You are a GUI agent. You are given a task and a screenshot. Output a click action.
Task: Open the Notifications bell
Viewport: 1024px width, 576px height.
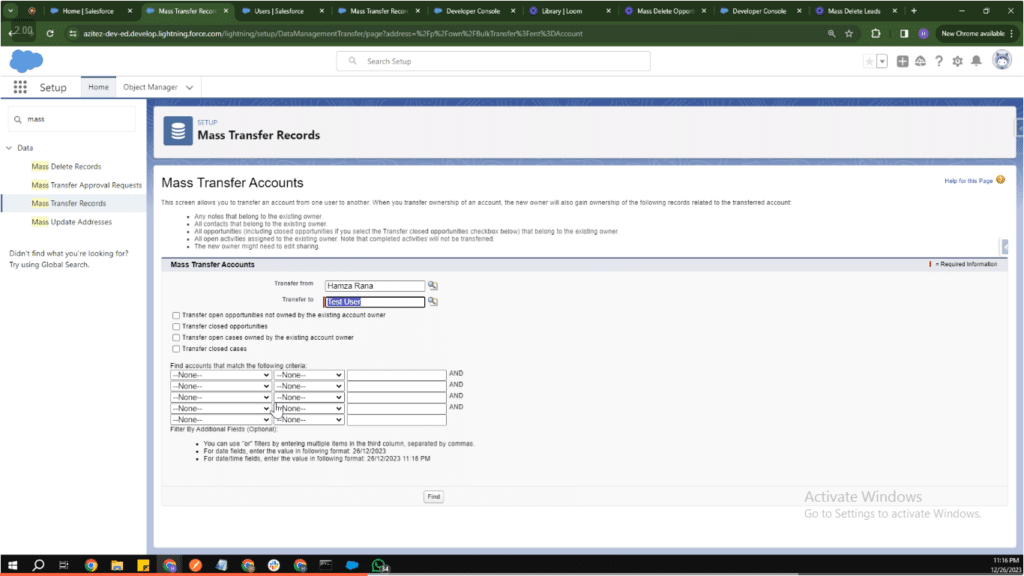(976, 61)
